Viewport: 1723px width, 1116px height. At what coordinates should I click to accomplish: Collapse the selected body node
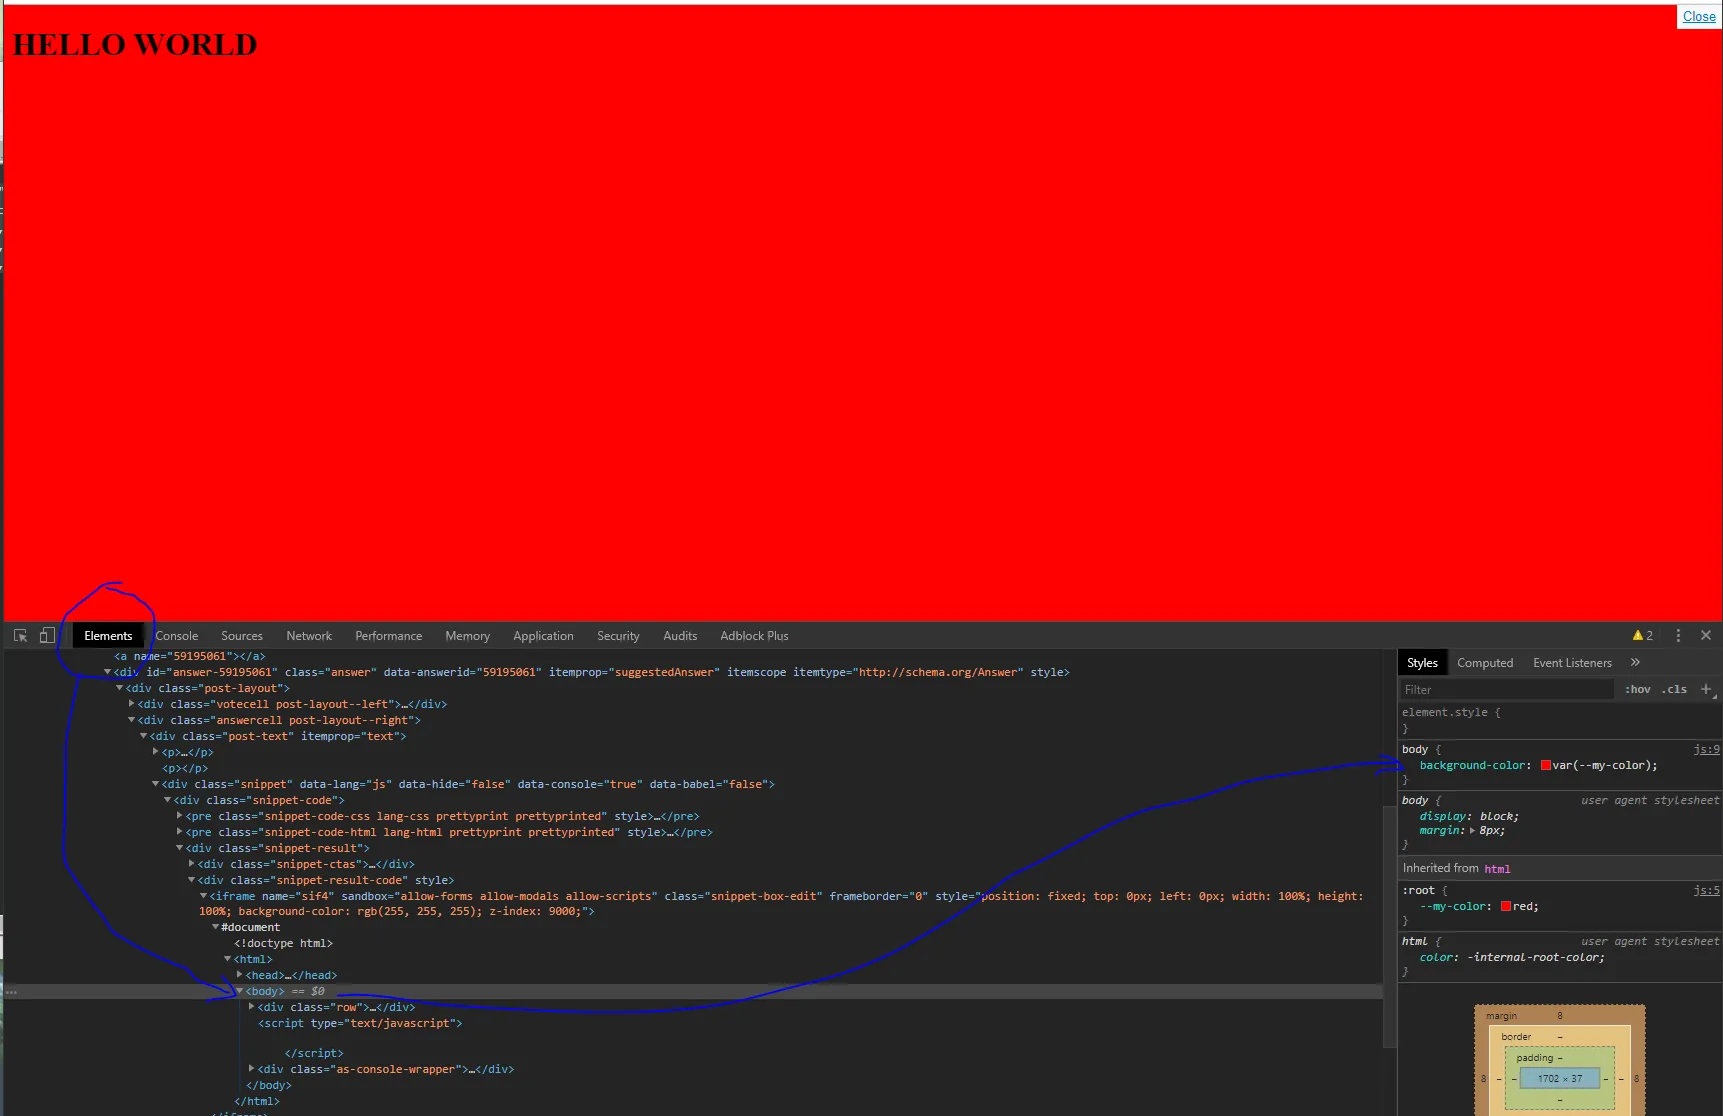(239, 991)
